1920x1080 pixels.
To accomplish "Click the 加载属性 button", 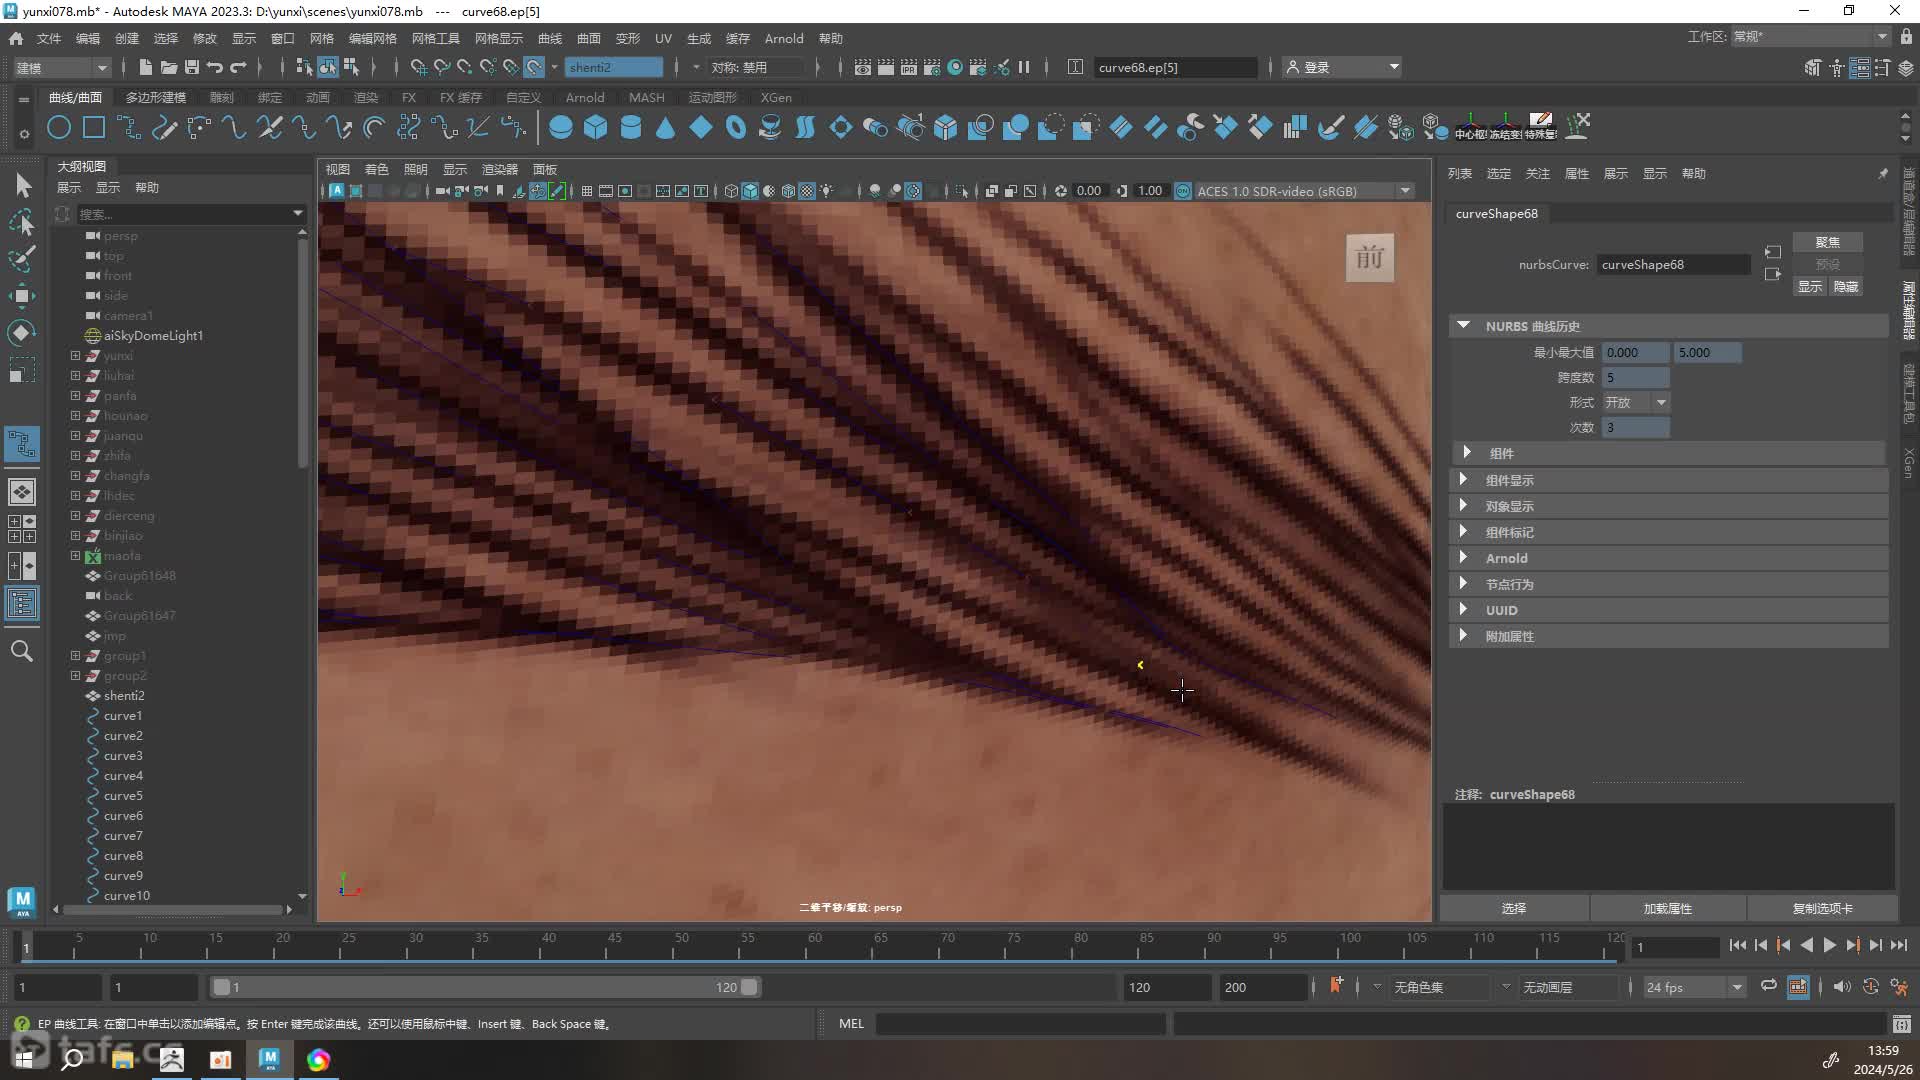I will tap(1668, 908).
